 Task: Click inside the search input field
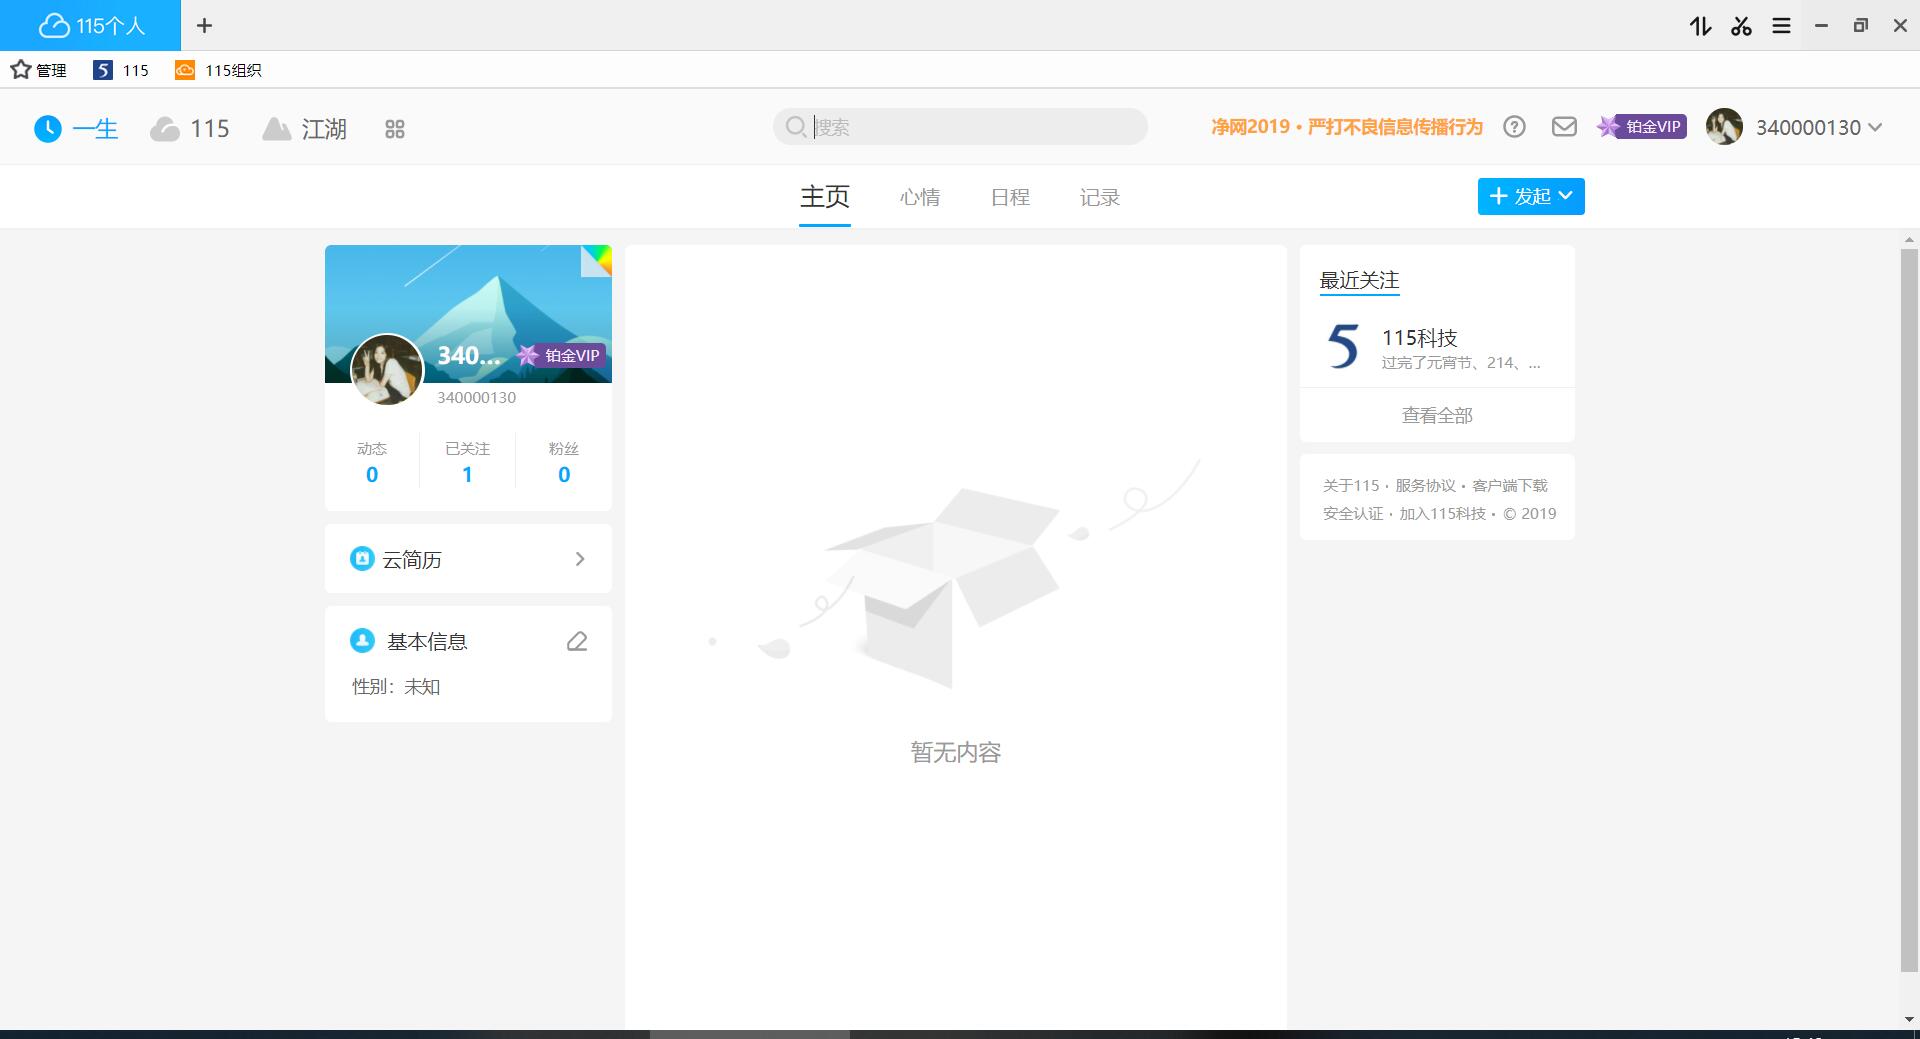960,126
